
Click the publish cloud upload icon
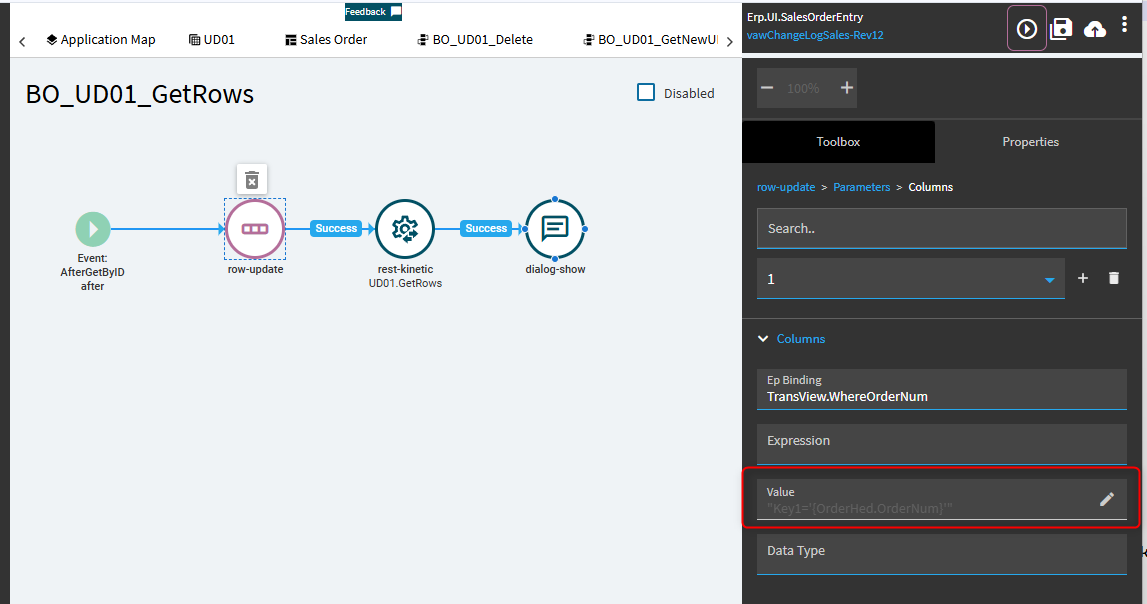tap(1094, 29)
